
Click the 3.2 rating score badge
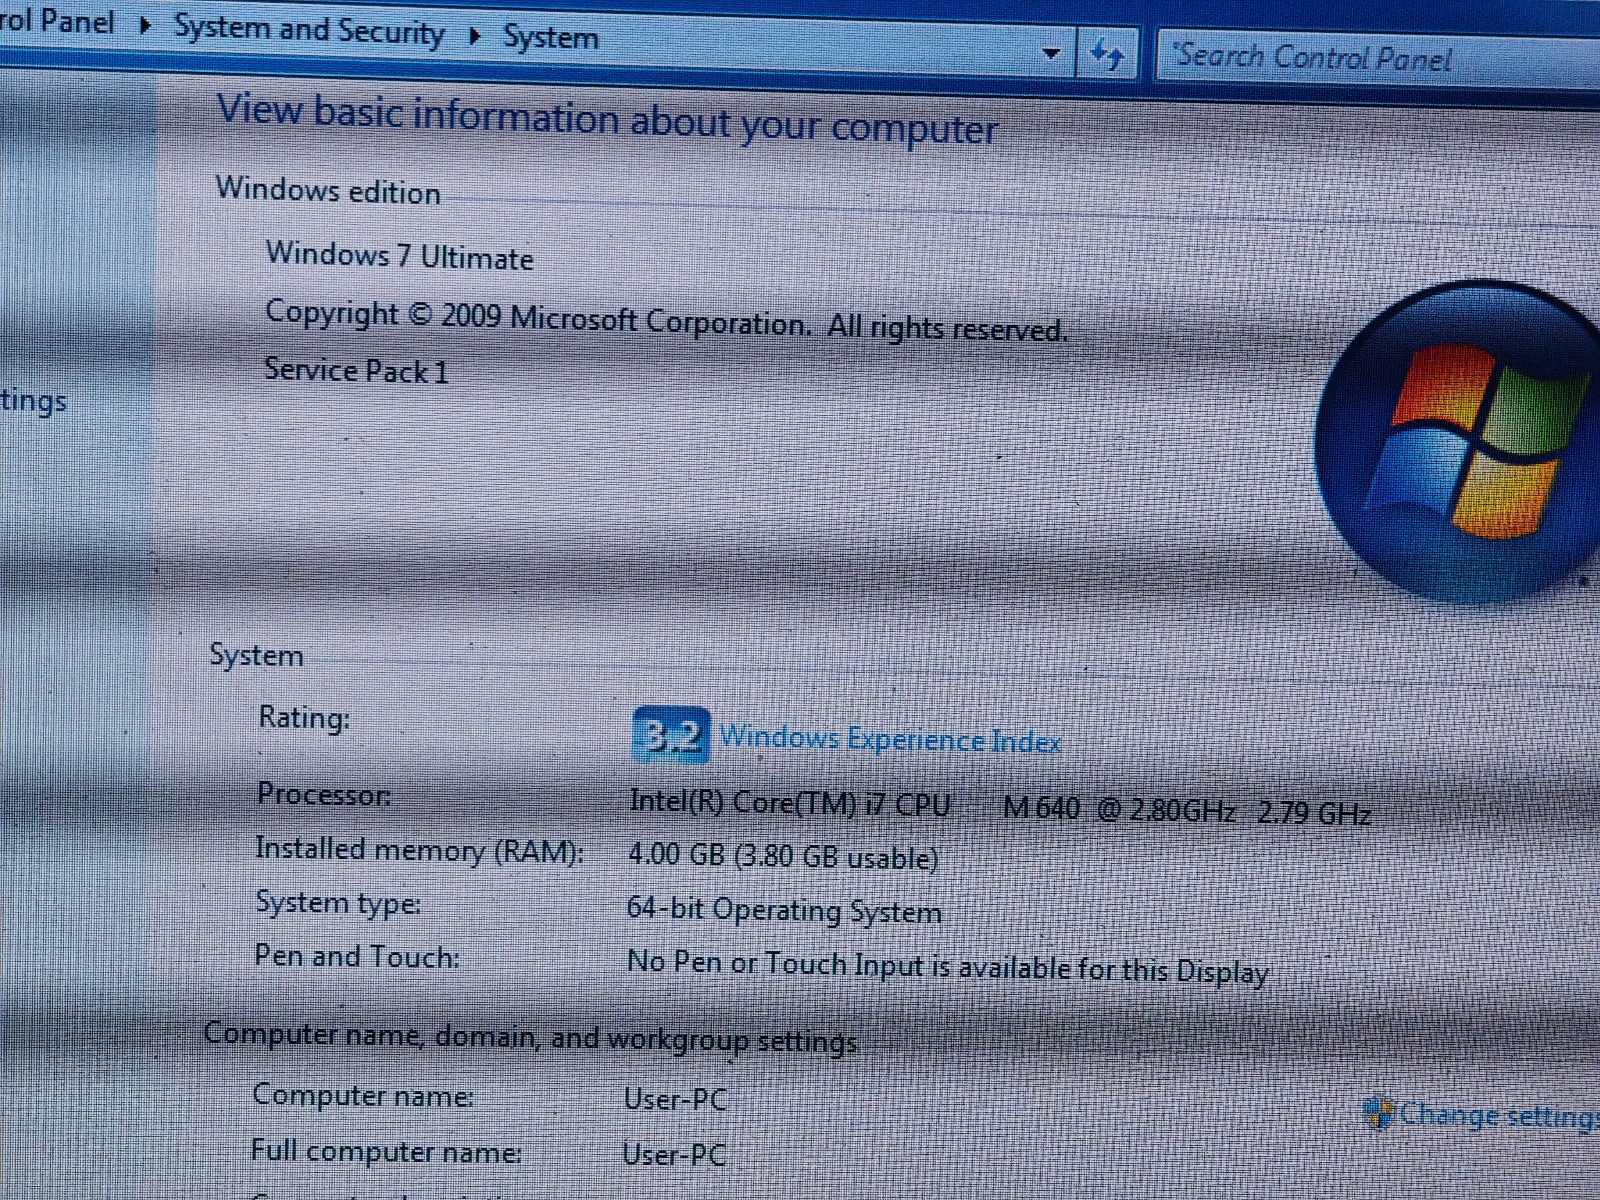pyautogui.click(x=671, y=735)
